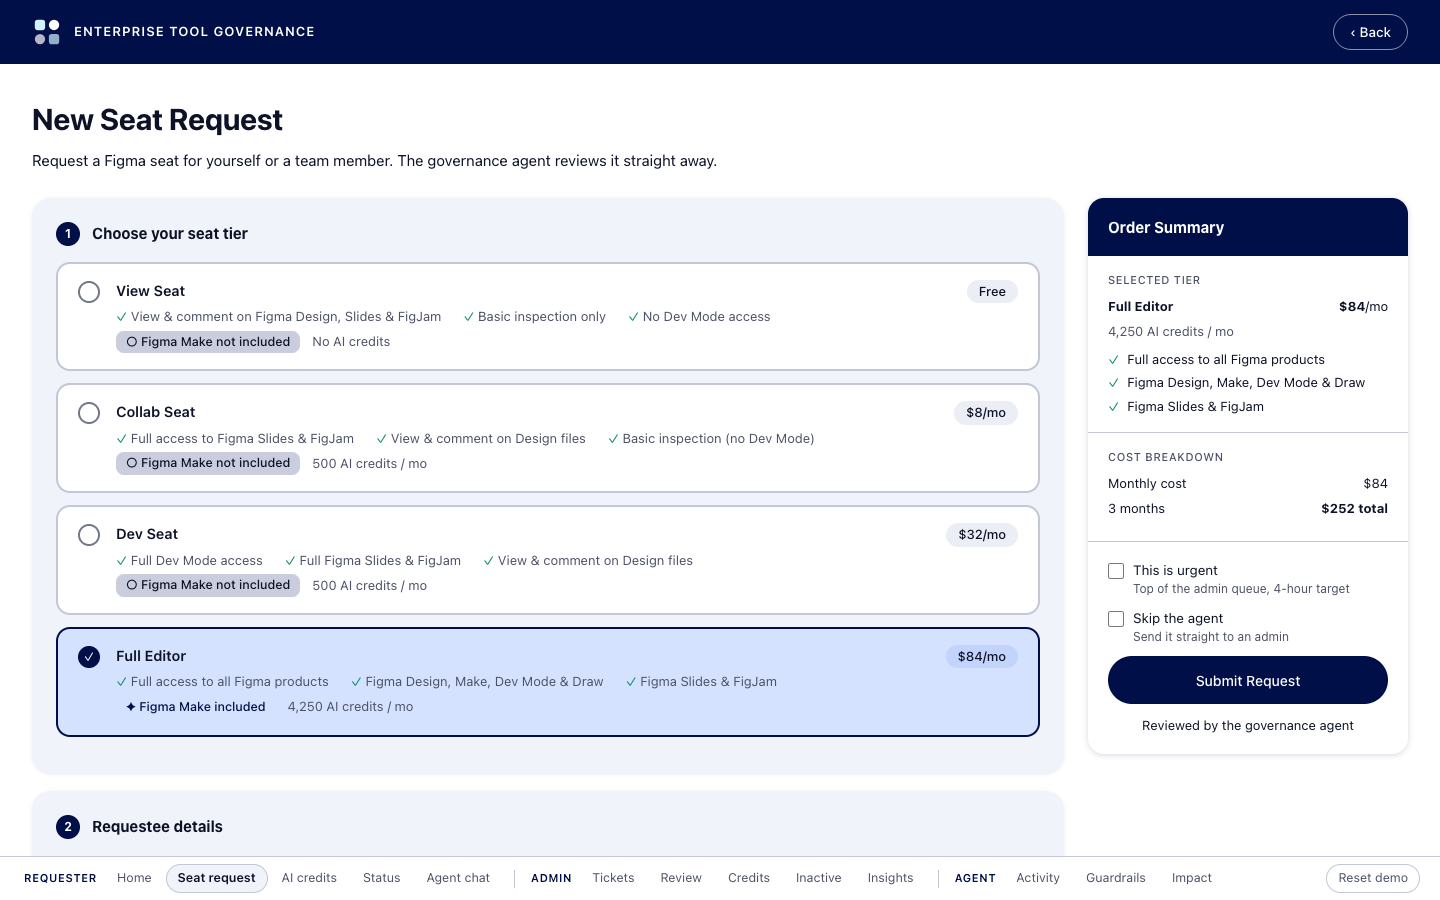
Task: Click the 4,250 AI credits / mo summary line
Action: pyautogui.click(x=1171, y=332)
